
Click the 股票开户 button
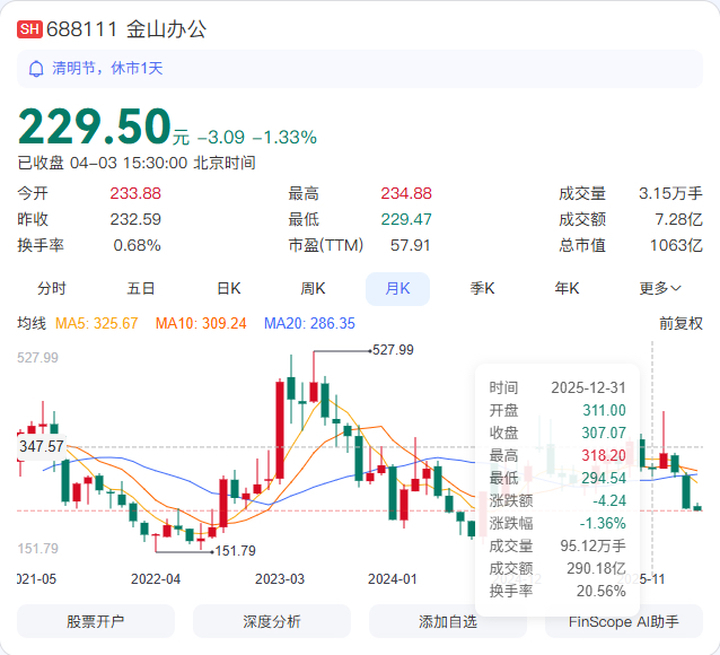[x=96, y=621]
